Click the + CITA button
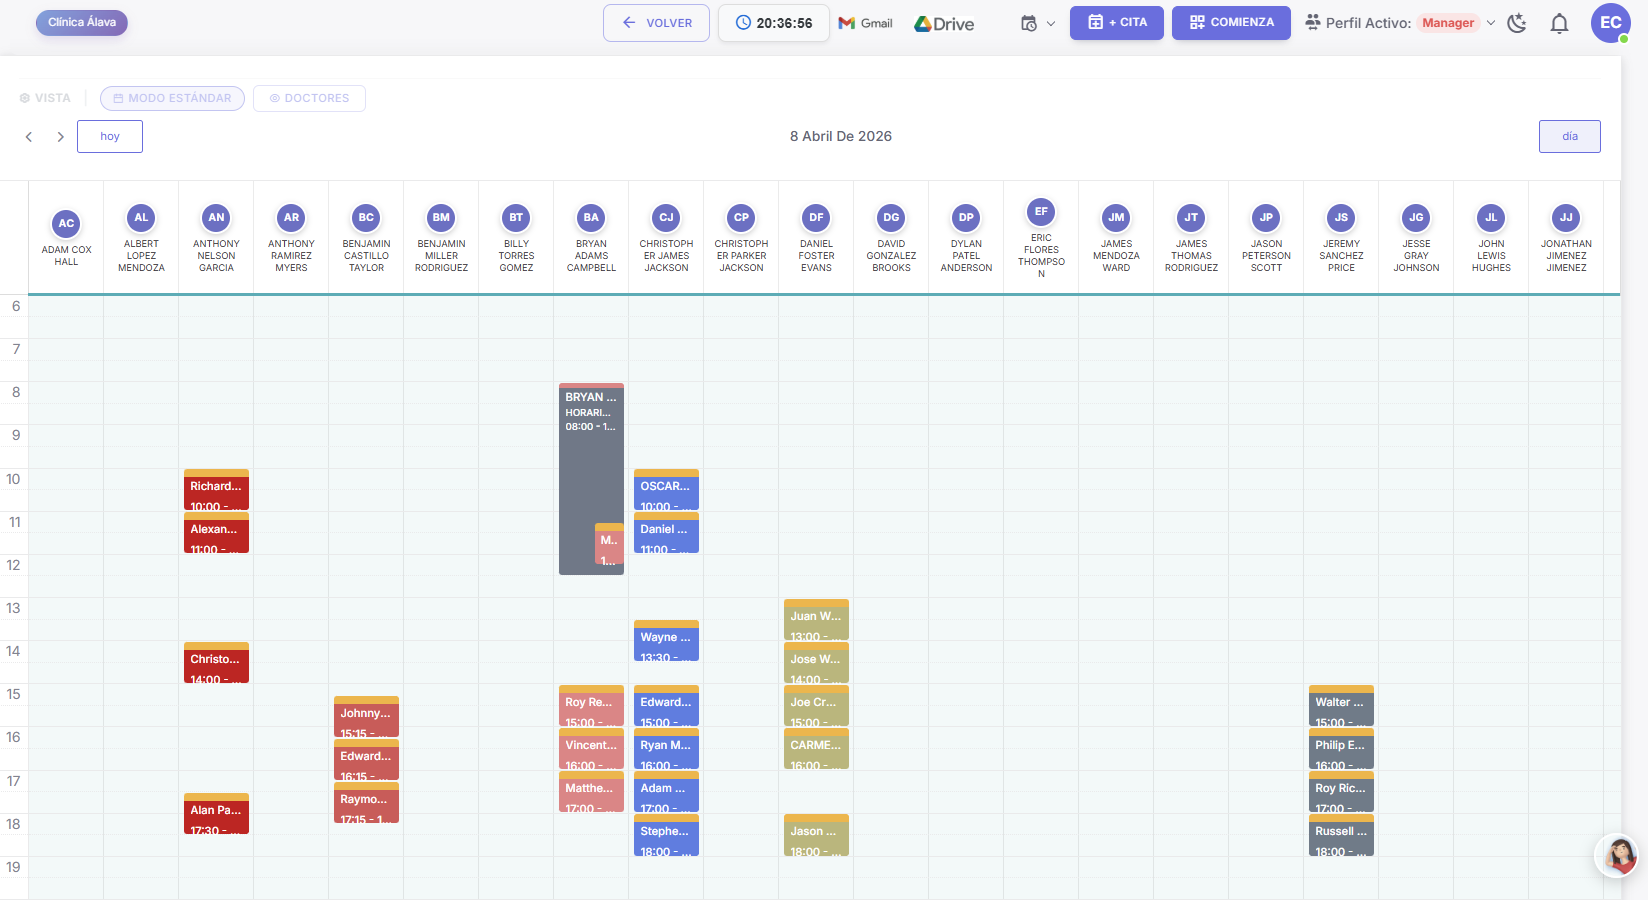The height and width of the screenshot is (900, 1648). (1116, 22)
